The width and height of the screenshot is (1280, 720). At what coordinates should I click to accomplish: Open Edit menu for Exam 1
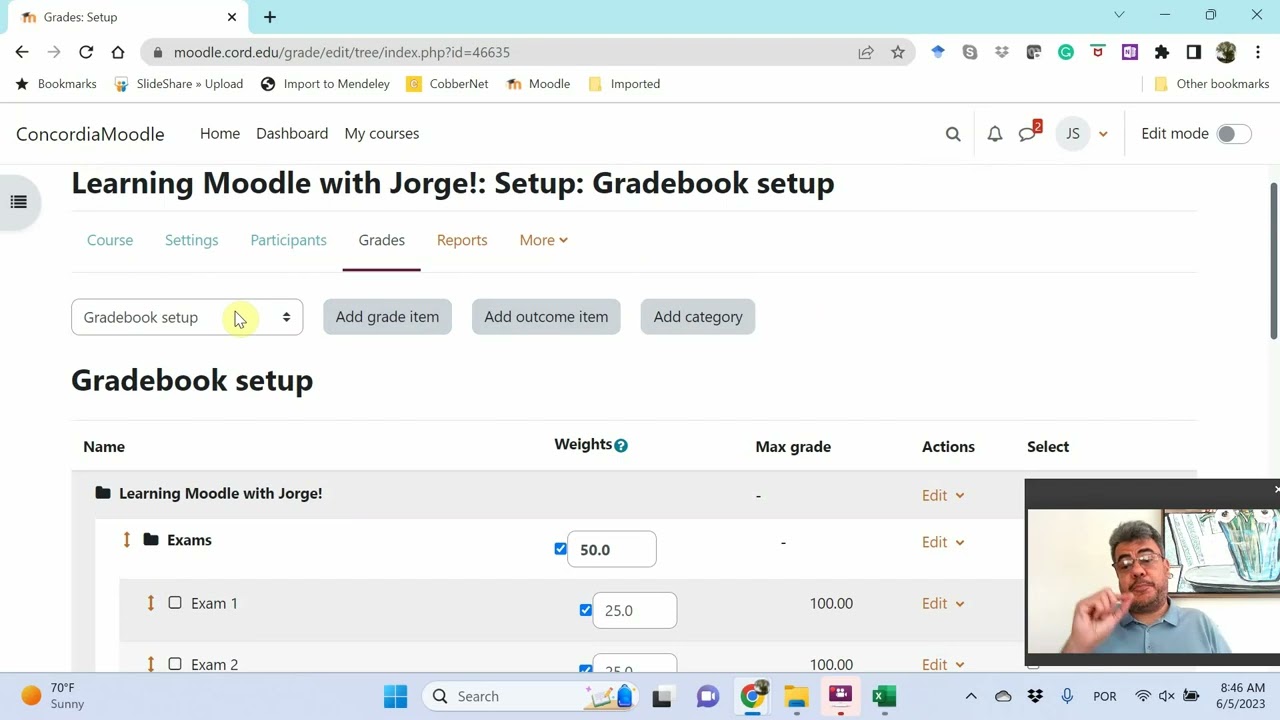pyautogui.click(x=943, y=603)
